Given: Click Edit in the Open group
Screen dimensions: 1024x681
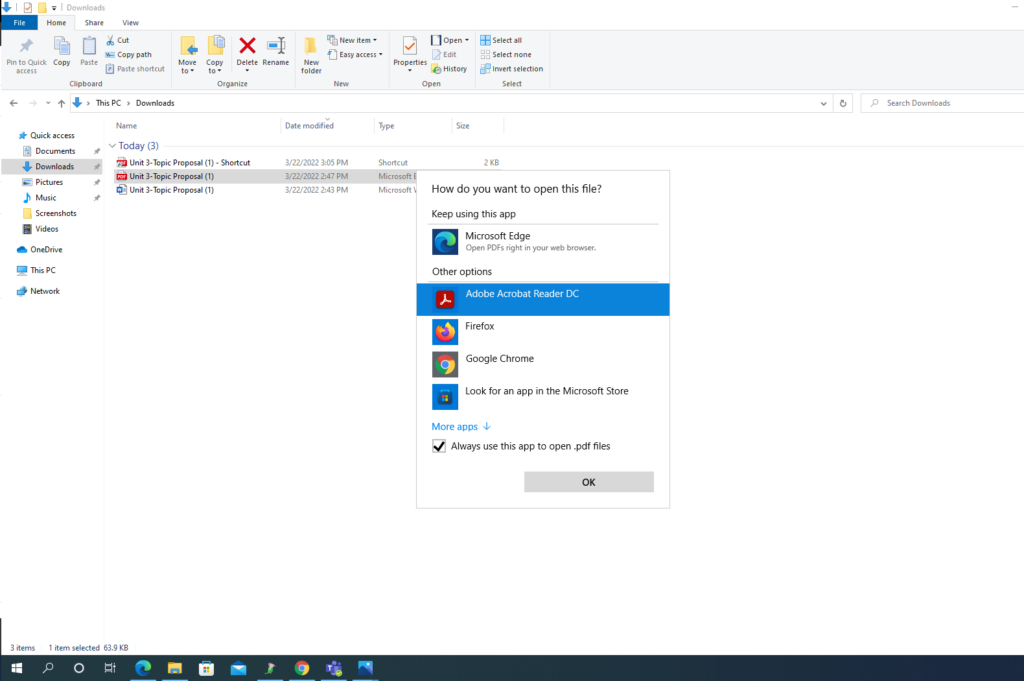Looking at the screenshot, I should tap(444, 54).
